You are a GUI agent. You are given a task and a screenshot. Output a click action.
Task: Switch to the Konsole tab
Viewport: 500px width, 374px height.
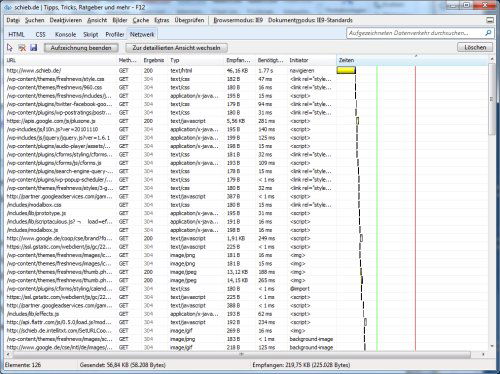pyautogui.click(x=65, y=34)
